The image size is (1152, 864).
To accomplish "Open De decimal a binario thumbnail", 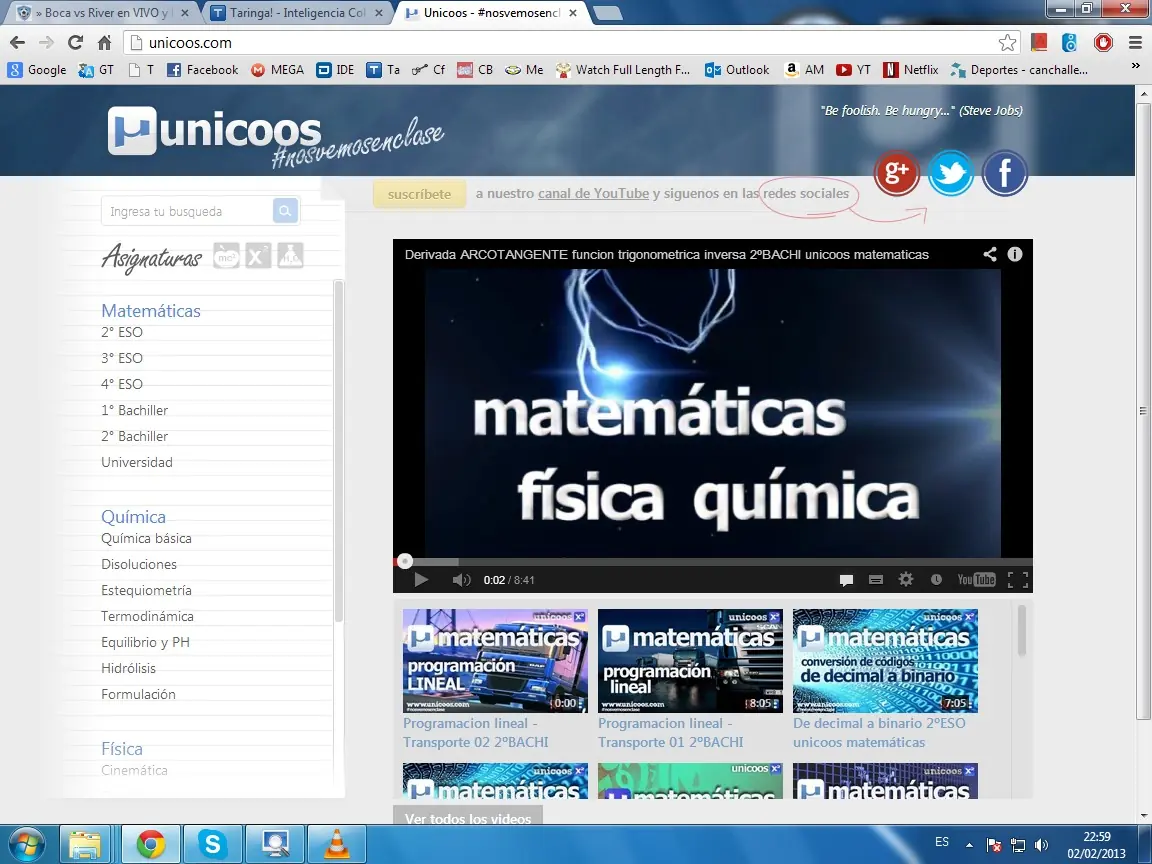I will pos(885,660).
